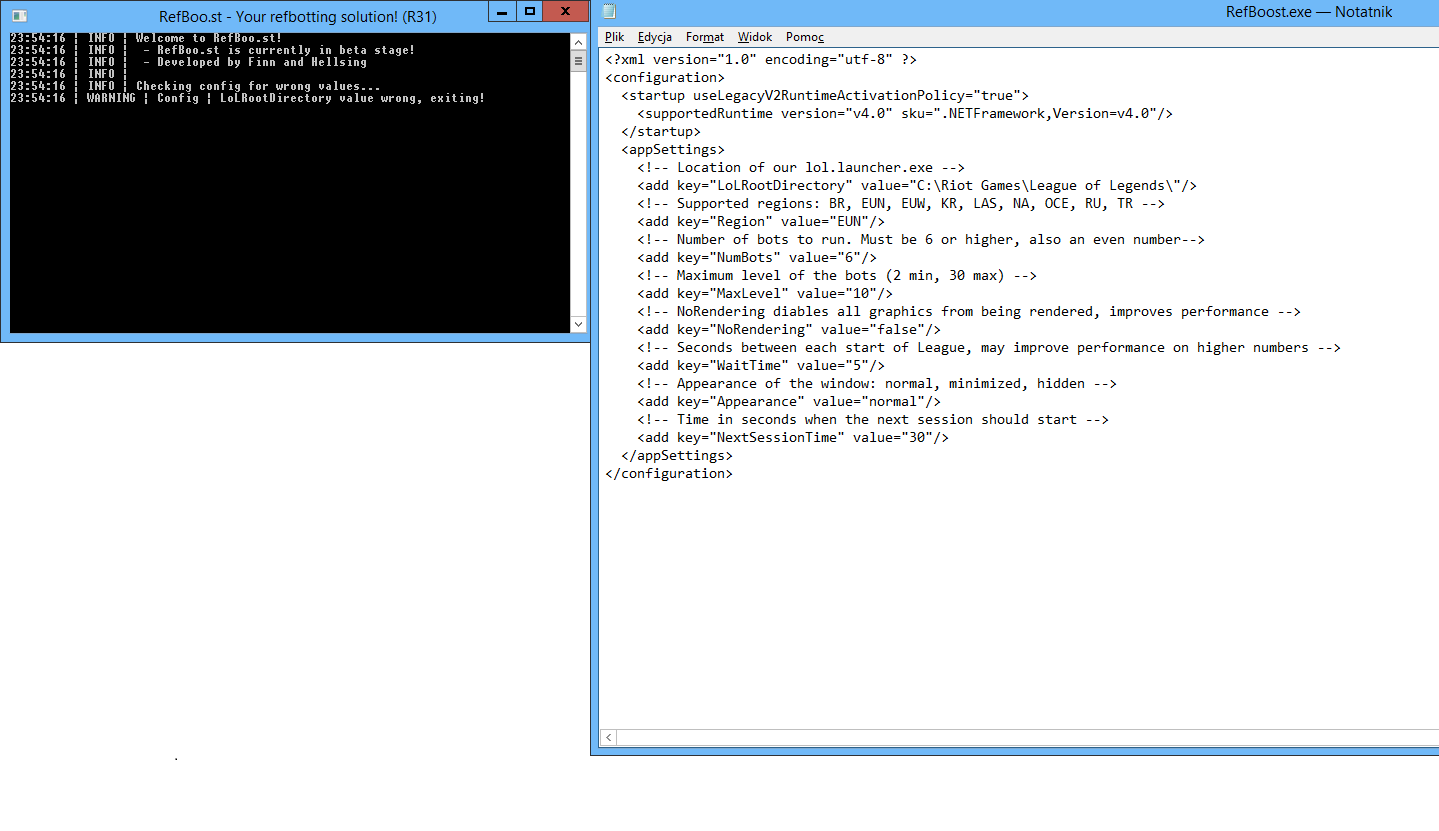Viewport: 1439px width, 831px height.
Task: Click the xml version declaration line
Action: pyautogui.click(x=761, y=60)
